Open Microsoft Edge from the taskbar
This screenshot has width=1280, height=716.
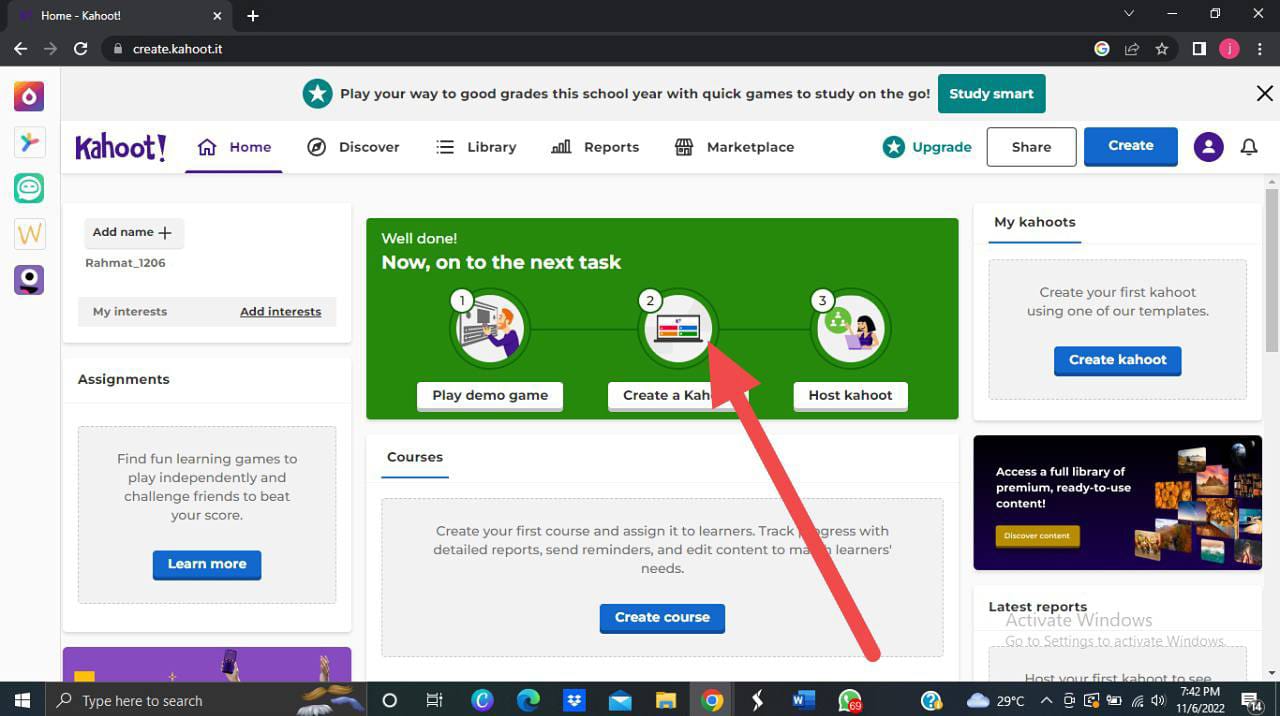coord(529,700)
